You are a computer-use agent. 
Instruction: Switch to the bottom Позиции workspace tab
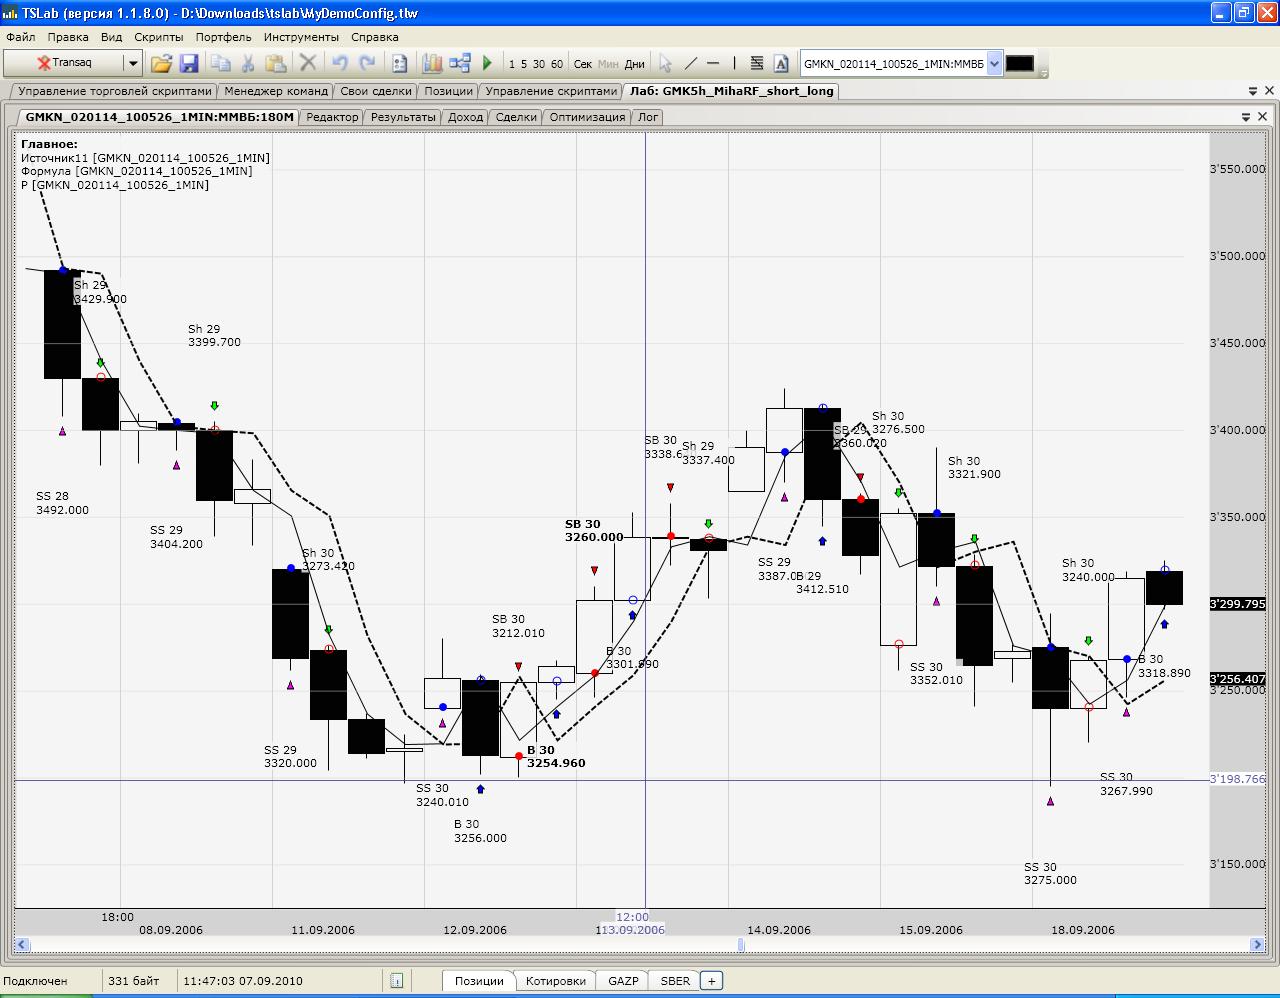pyautogui.click(x=479, y=981)
